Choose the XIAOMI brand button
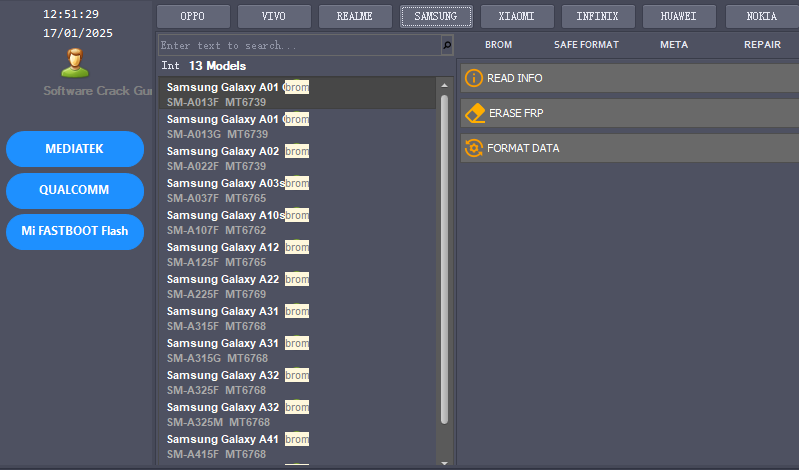Screen dimensions: 799x470 [516, 16]
